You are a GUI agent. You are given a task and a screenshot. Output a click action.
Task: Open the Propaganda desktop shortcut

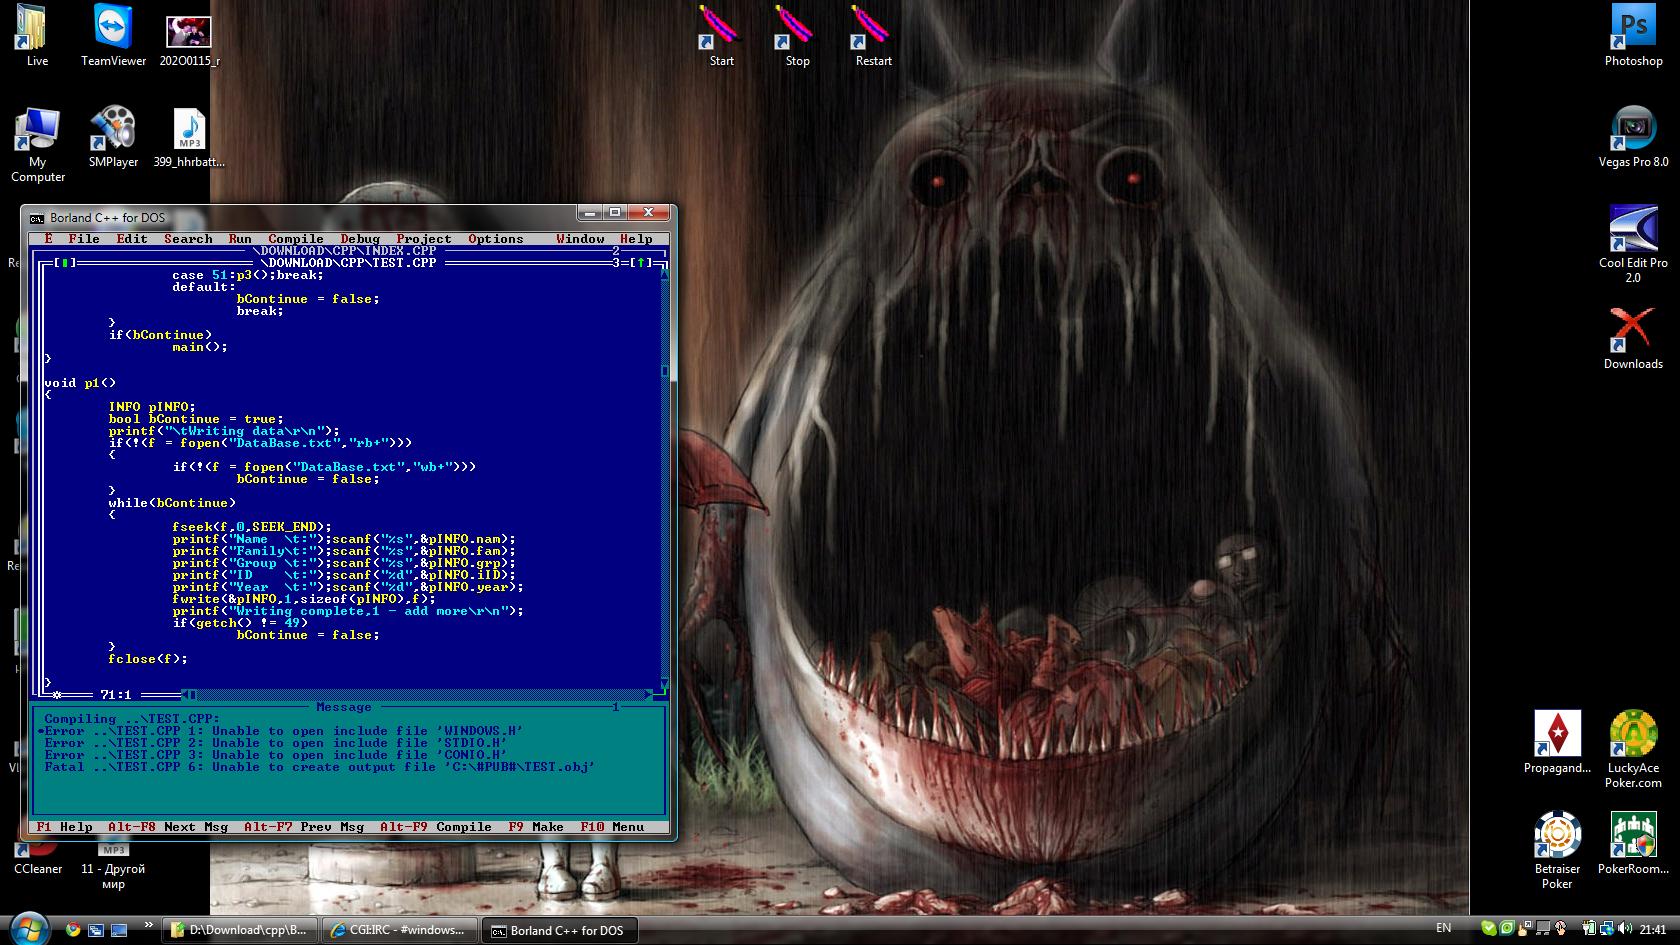[x=1557, y=742]
